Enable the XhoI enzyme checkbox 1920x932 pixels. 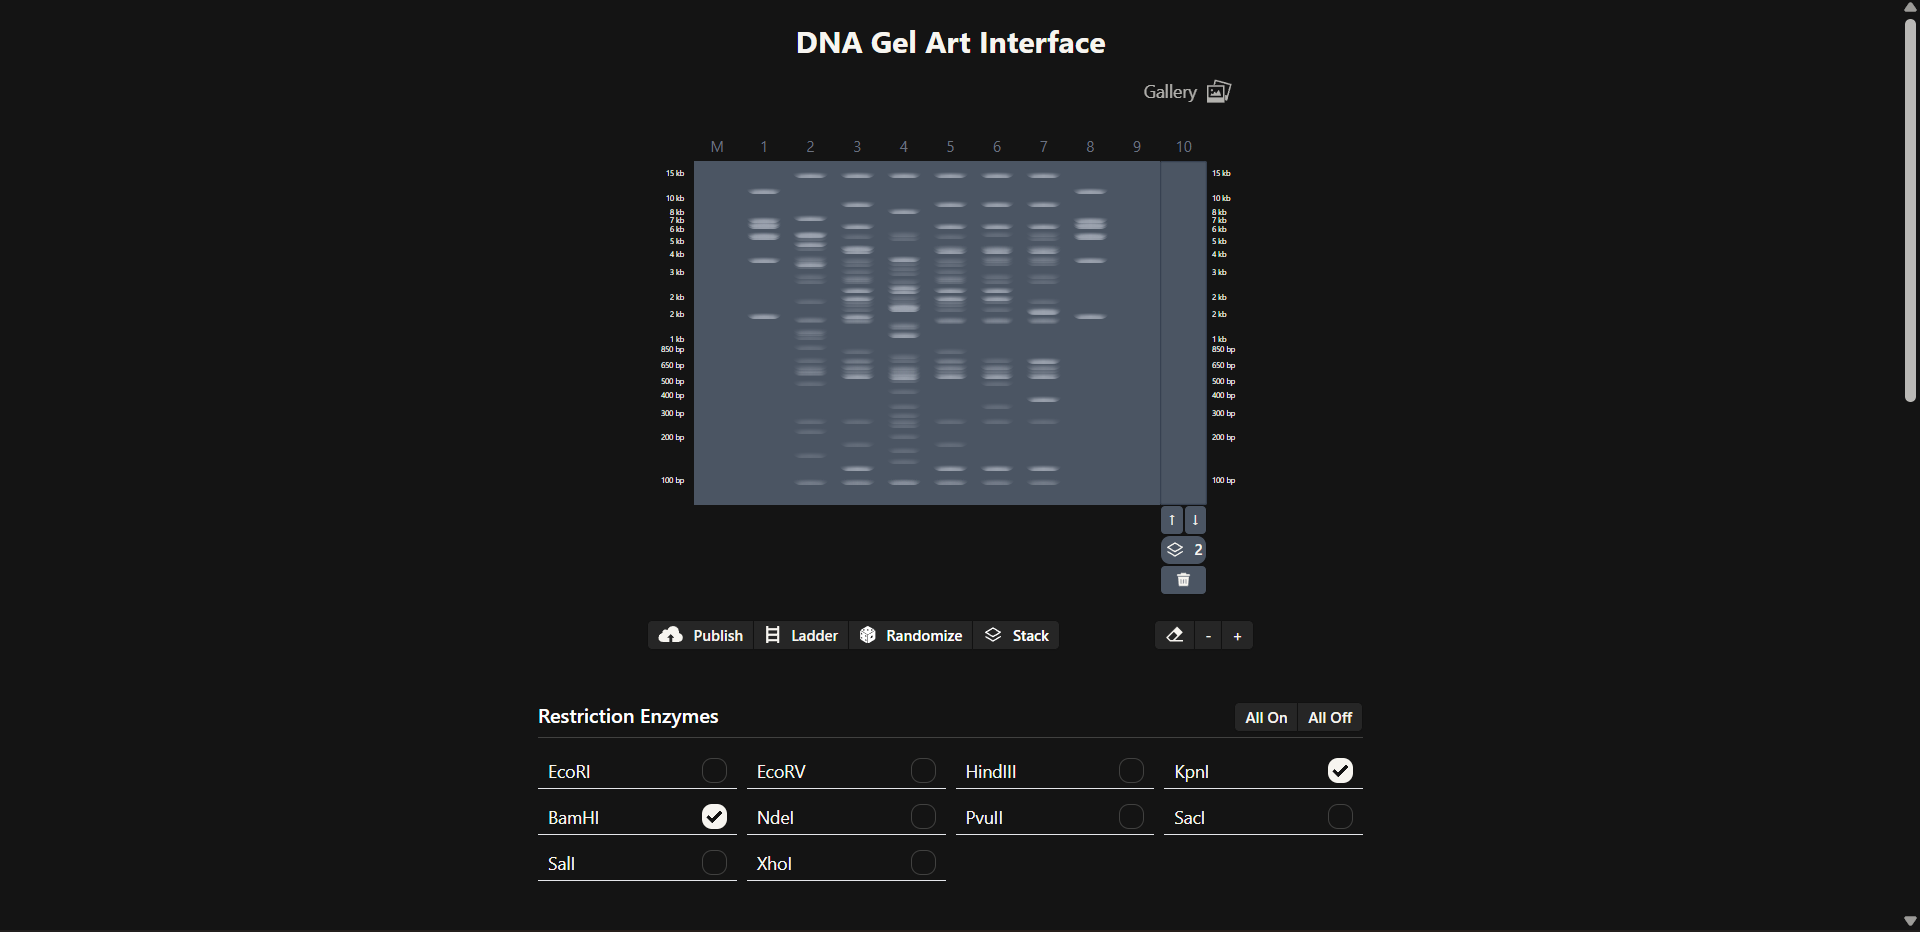pos(923,863)
